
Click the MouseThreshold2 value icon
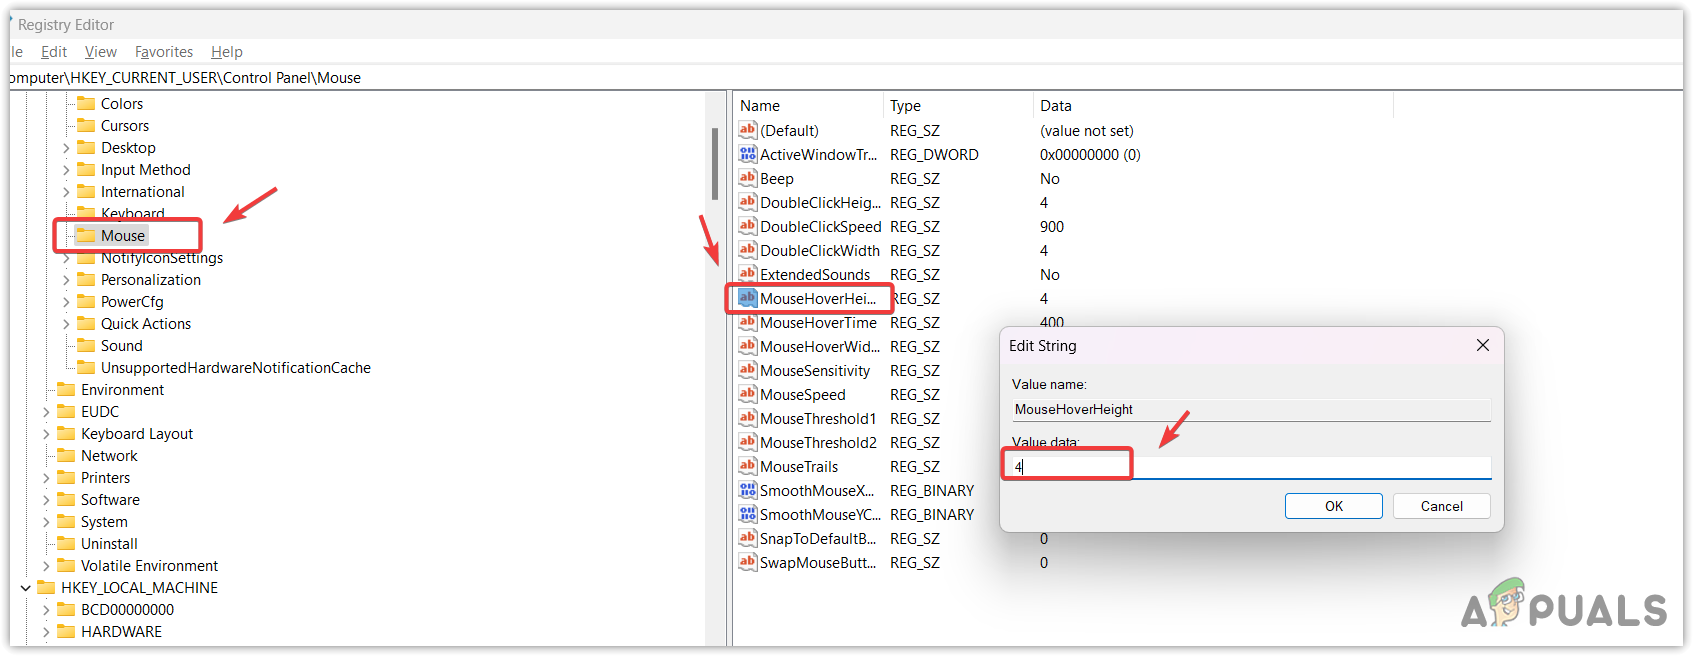click(x=747, y=442)
